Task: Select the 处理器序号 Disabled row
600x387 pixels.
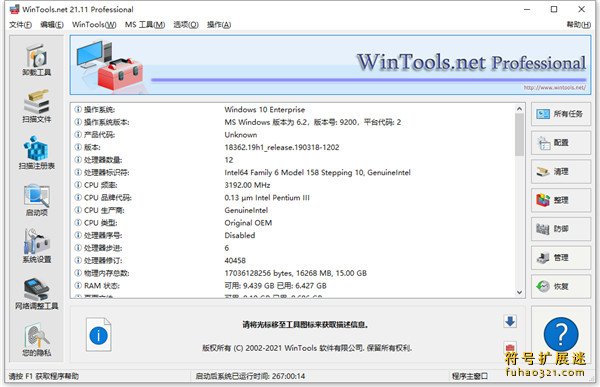Action: click(x=293, y=235)
